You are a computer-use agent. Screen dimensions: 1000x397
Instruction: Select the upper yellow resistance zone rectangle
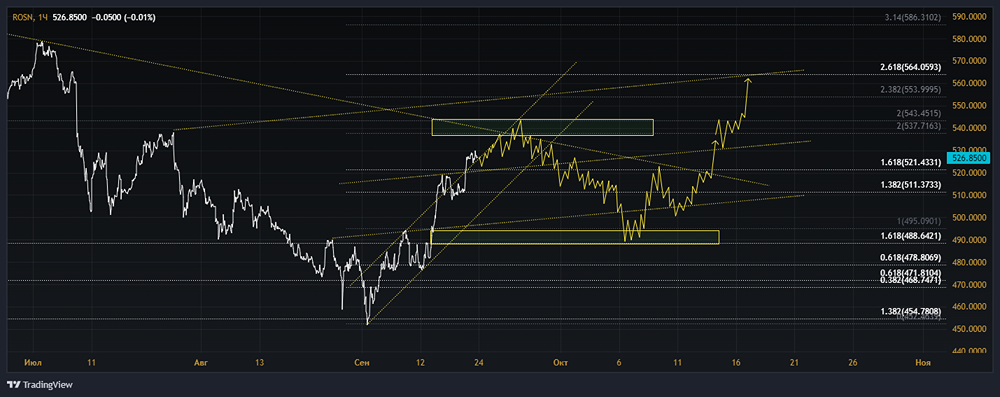pyautogui.click(x=543, y=127)
